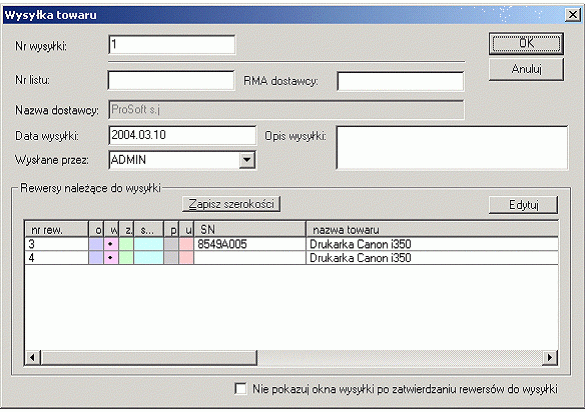Enable 'Nie pokazuj okna wysyłki' checkbox

click(240, 388)
